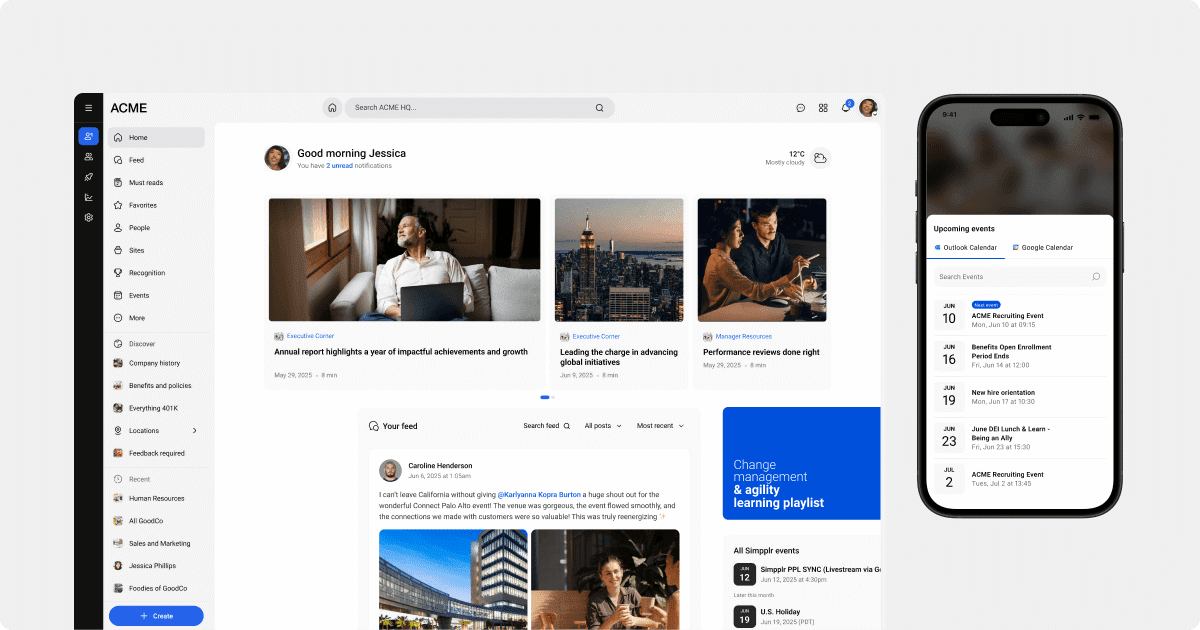Screen dimensions: 1200x630
Task: Open Must reads in the sidebar
Action: pyautogui.click(x=157, y=183)
